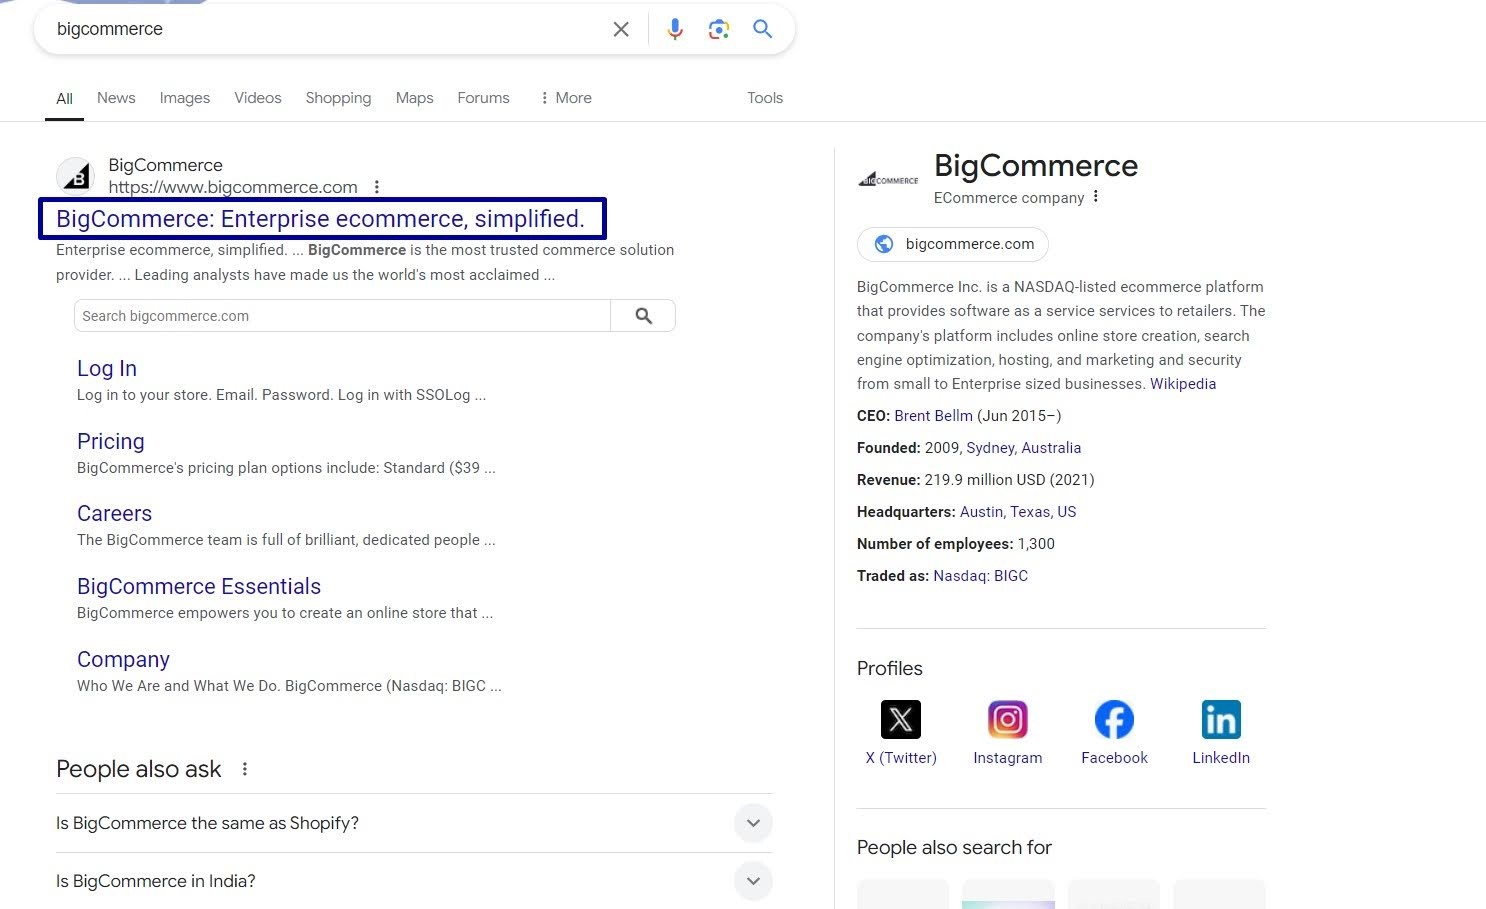Screen dimensions: 1486x909
Task: Open the Tools options
Action: coord(765,98)
